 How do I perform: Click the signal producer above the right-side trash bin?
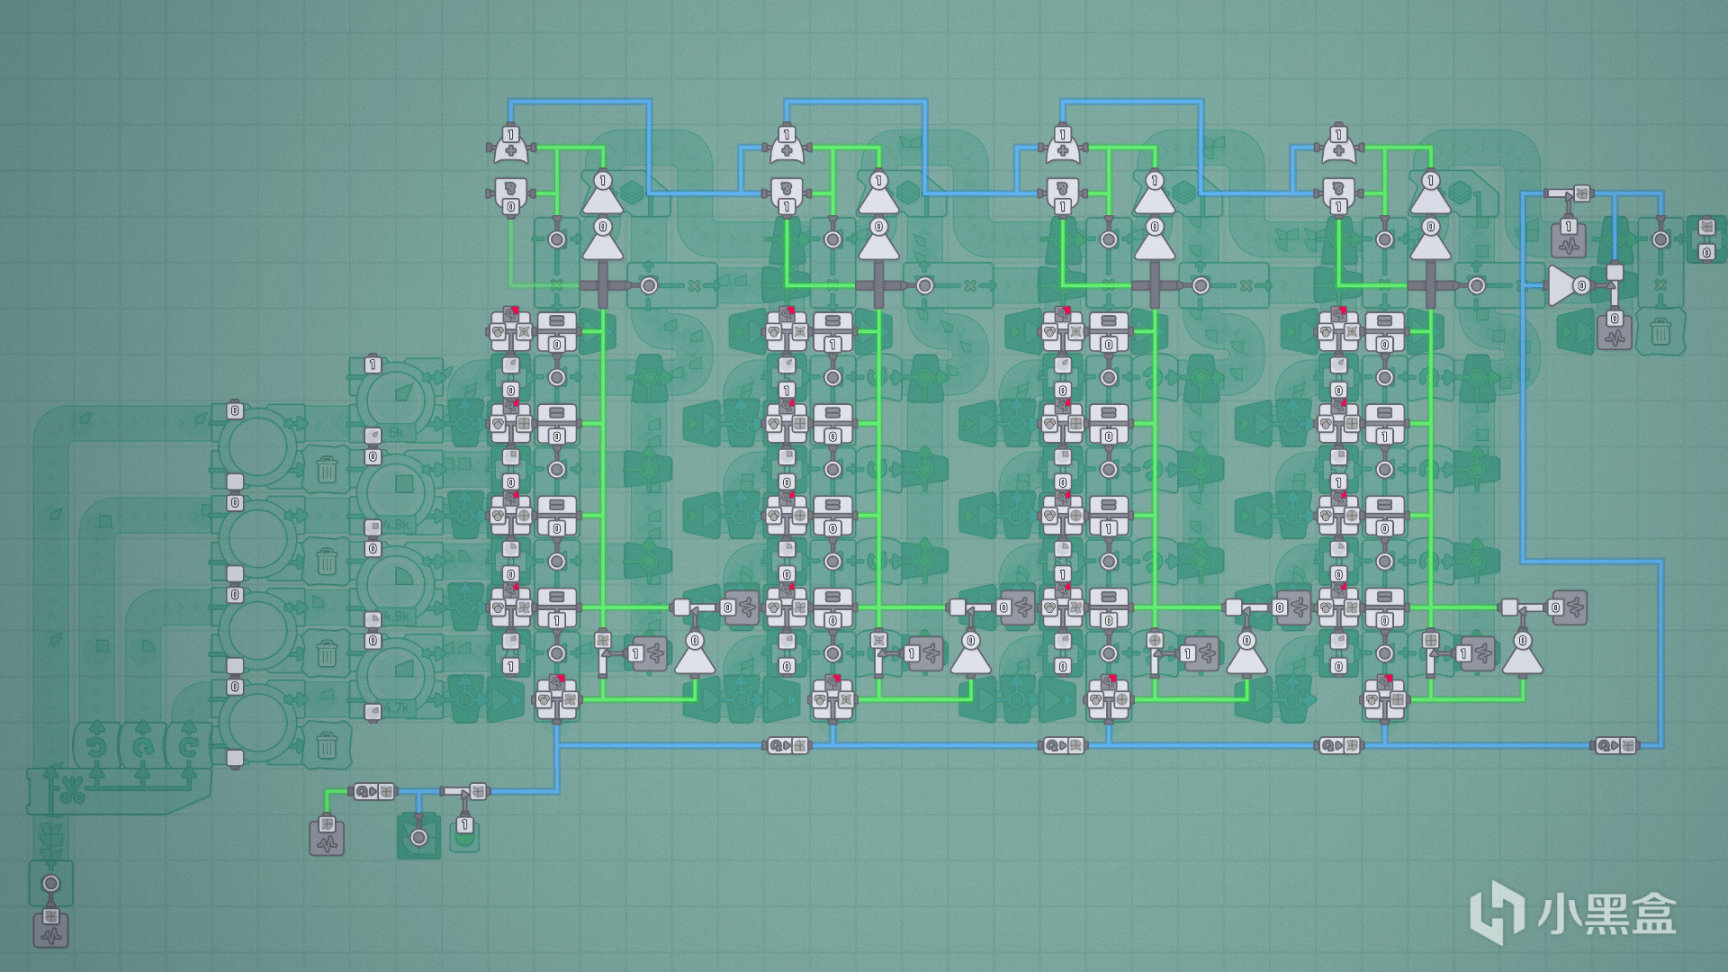pyautogui.click(x=1615, y=332)
